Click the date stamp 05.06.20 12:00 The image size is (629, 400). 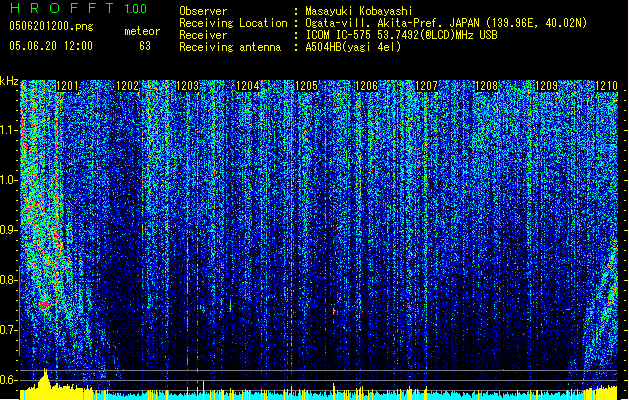point(51,46)
